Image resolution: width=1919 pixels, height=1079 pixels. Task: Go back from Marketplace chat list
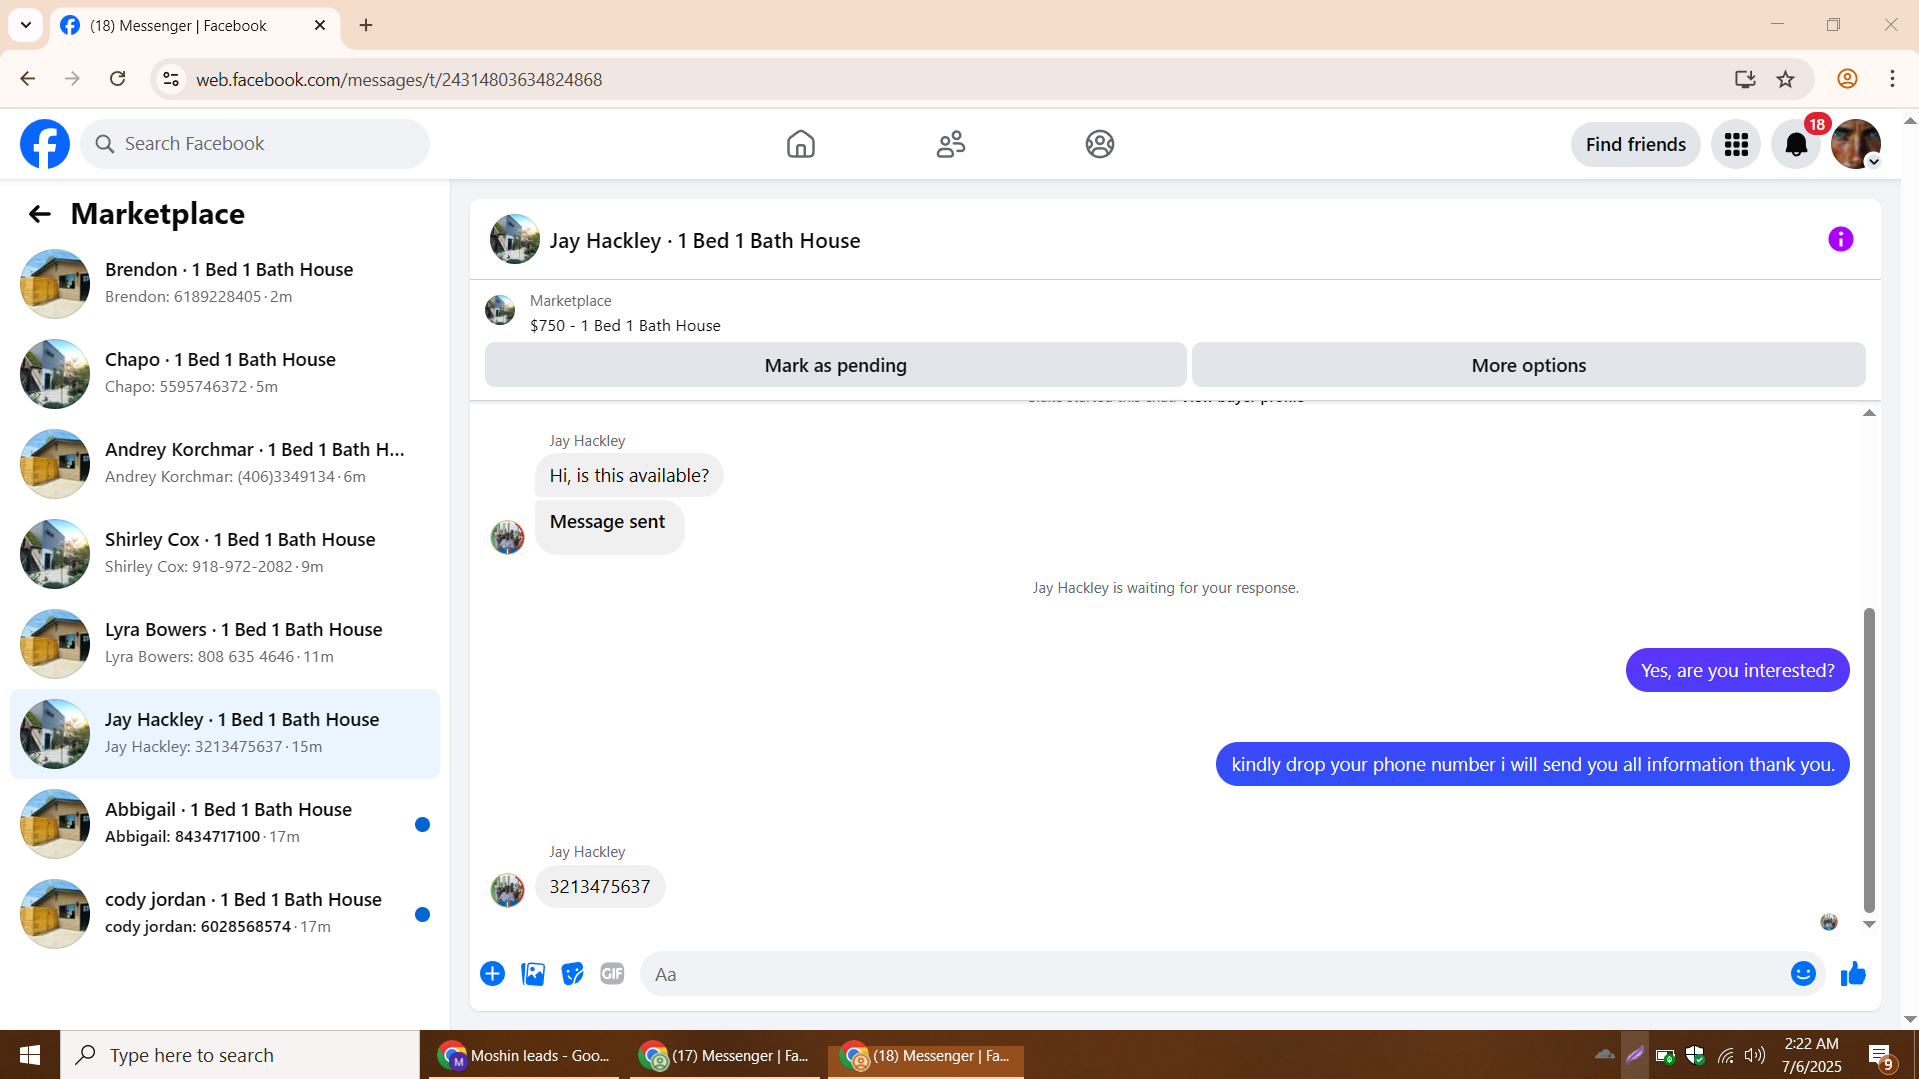(x=39, y=214)
